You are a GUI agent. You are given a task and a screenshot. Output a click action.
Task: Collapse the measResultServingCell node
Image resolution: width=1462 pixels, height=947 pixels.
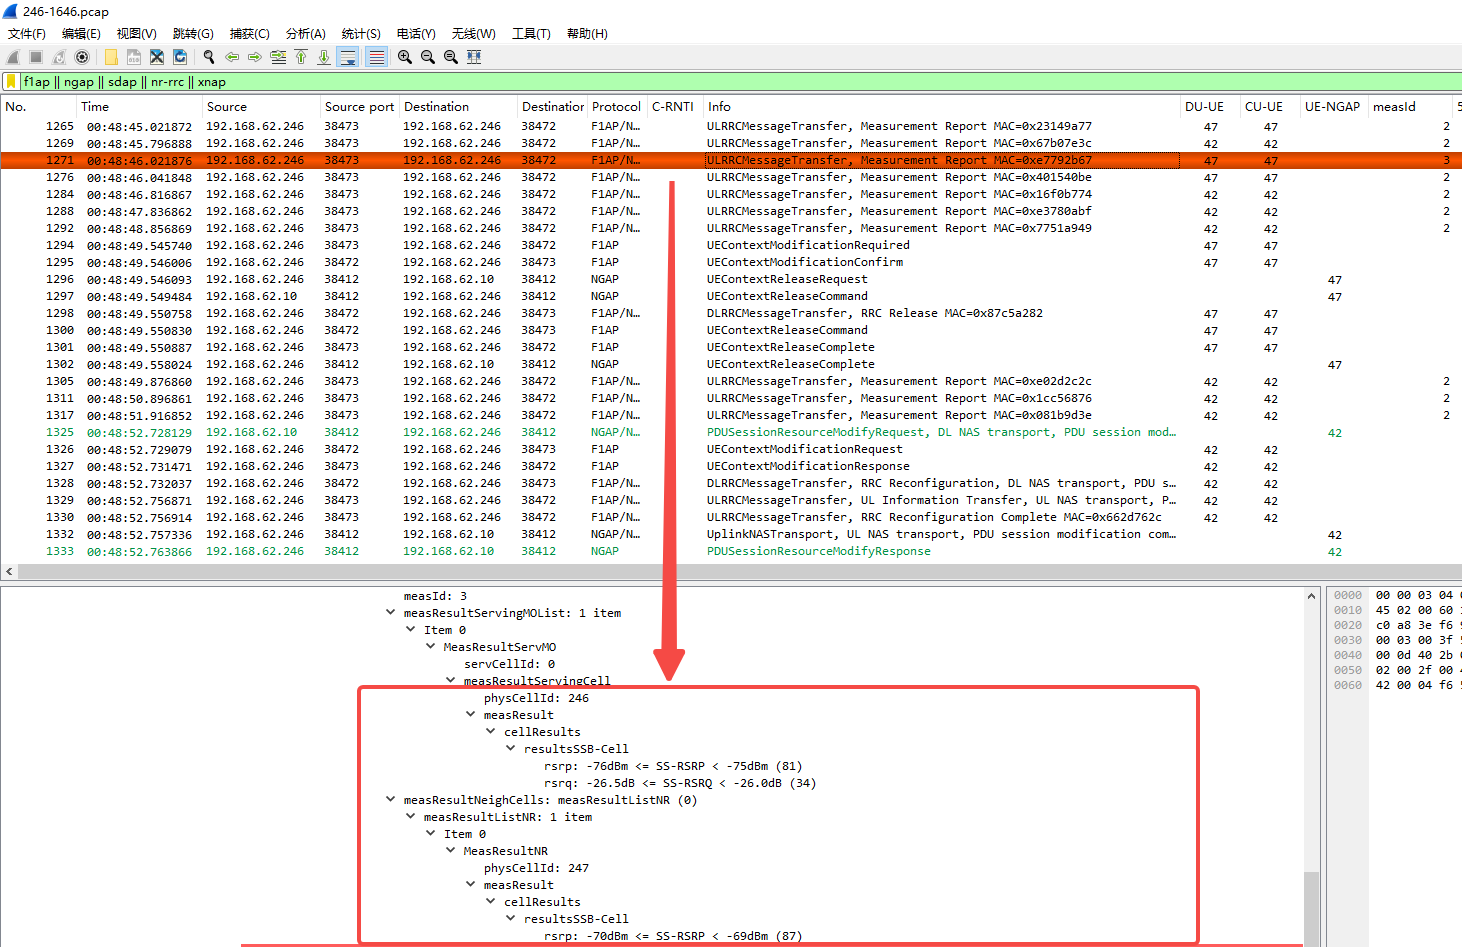[450, 680]
